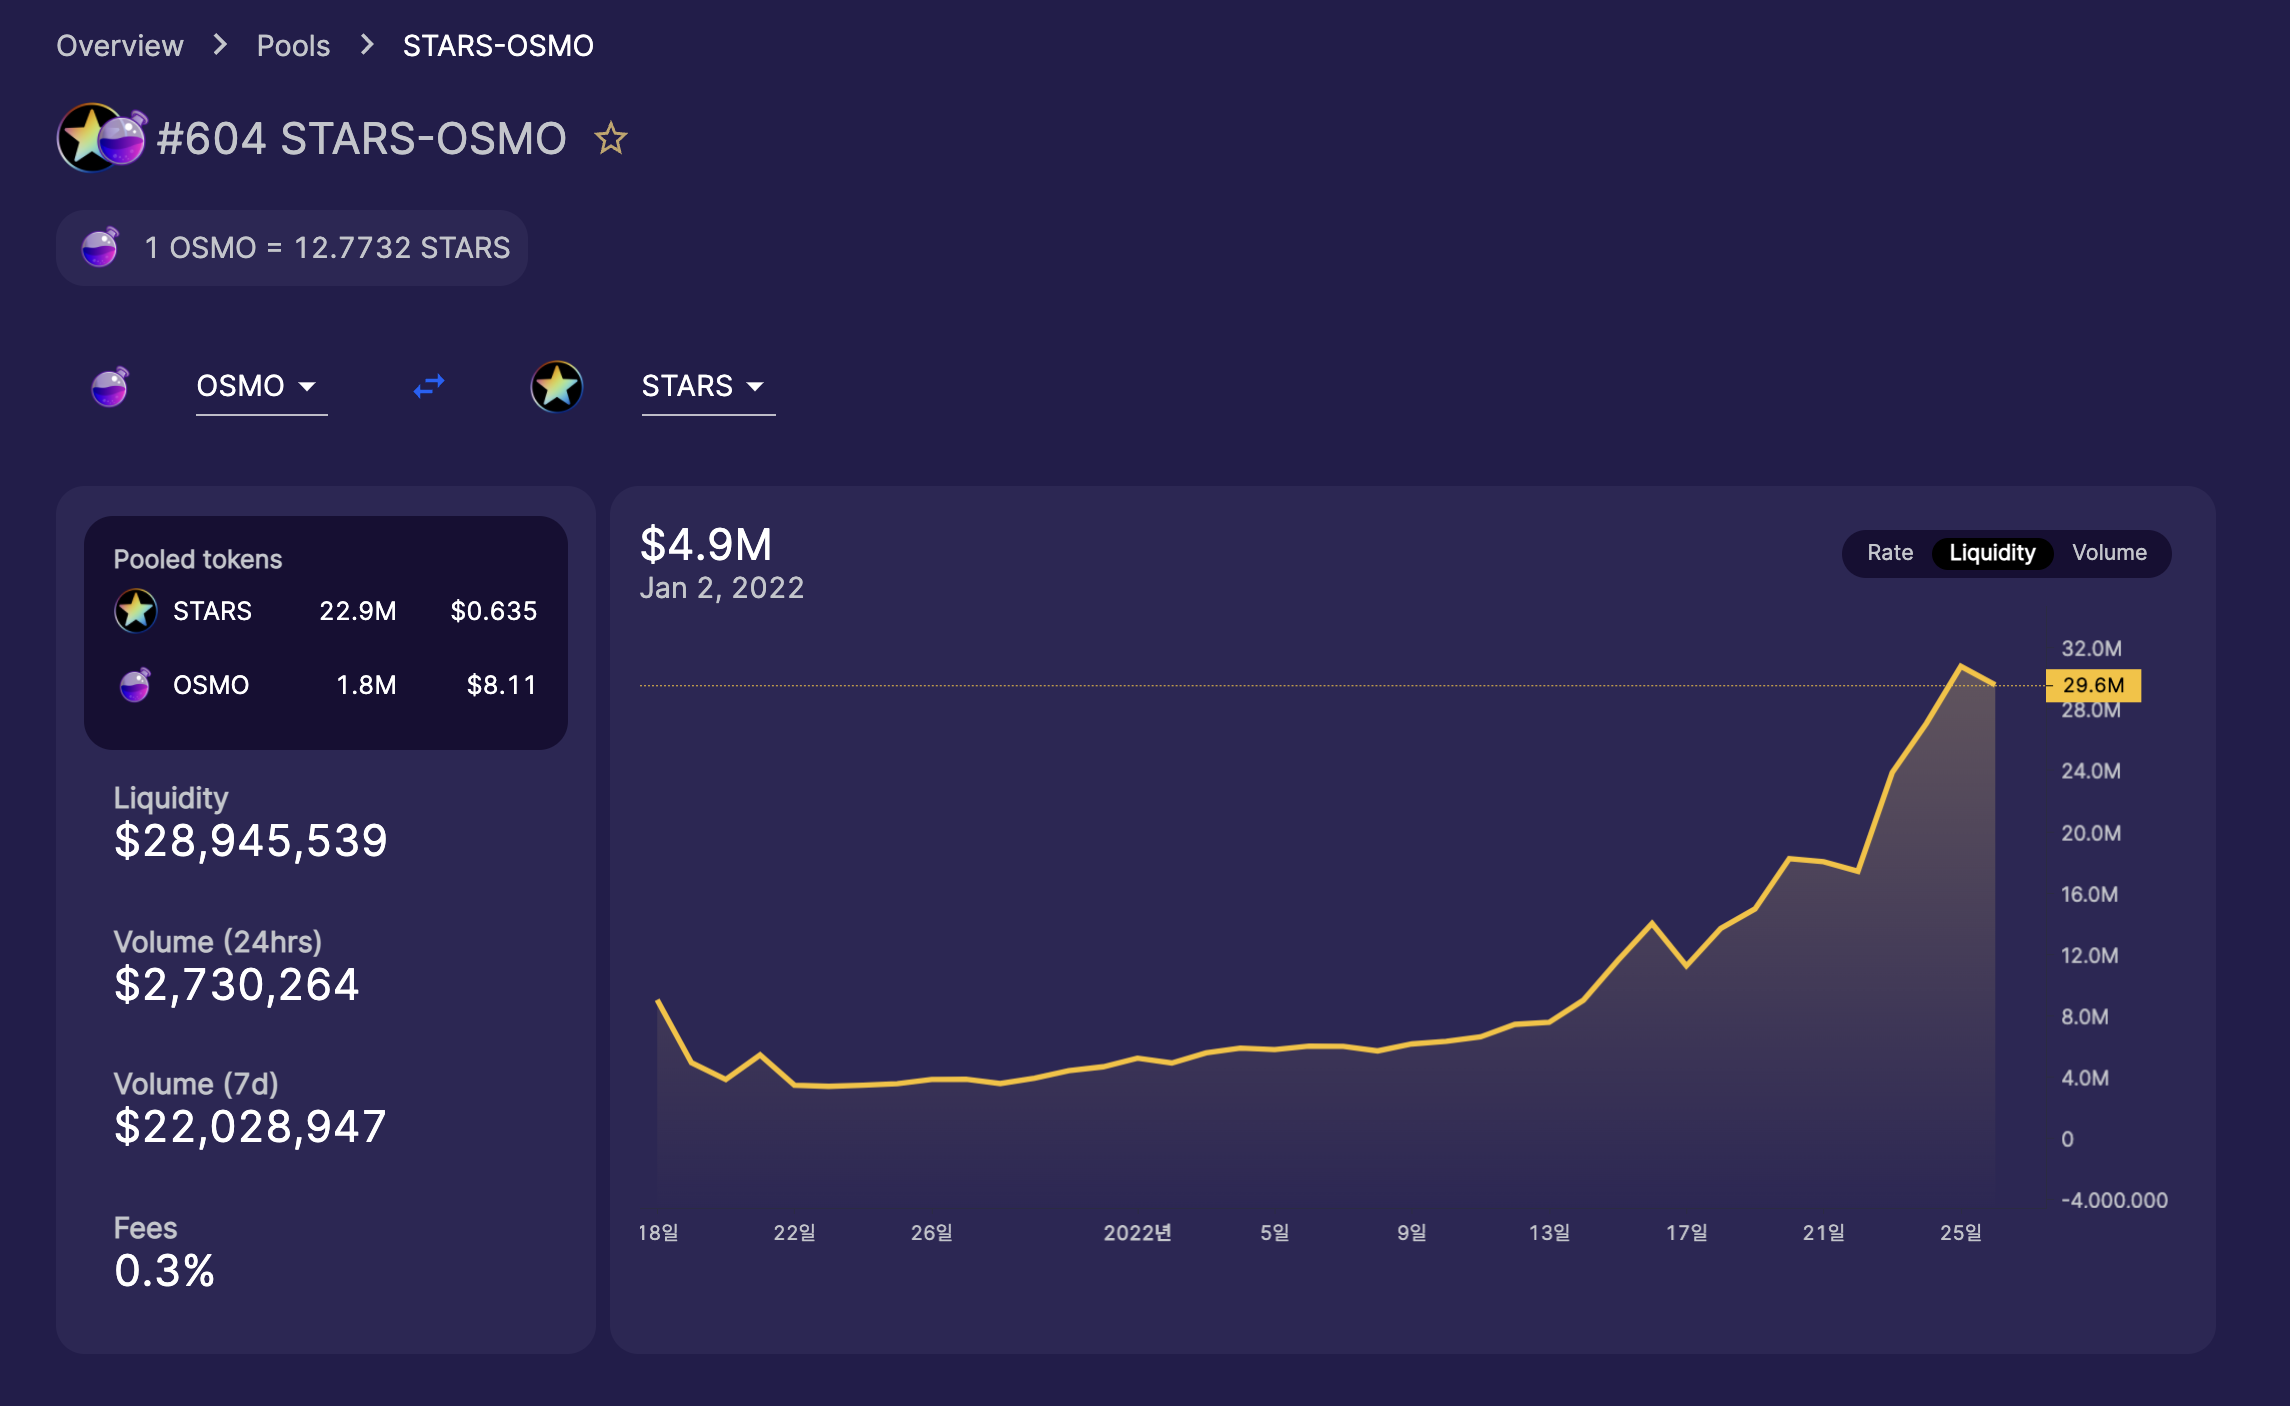The width and height of the screenshot is (2290, 1406).
Task: Click STARS-OSMO breadcrumb item
Action: click(498, 45)
